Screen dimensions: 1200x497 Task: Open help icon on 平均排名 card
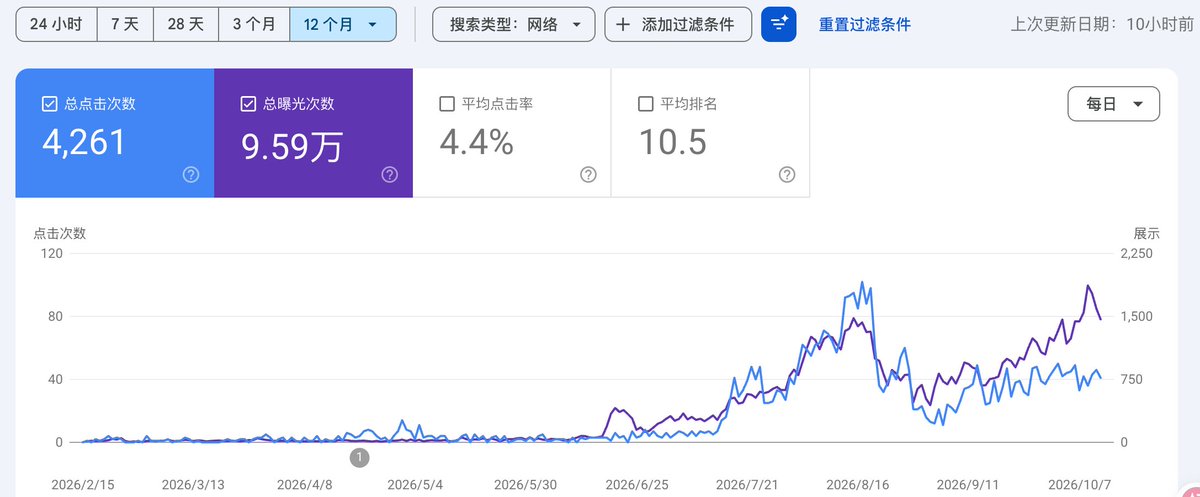pyautogui.click(x=787, y=174)
